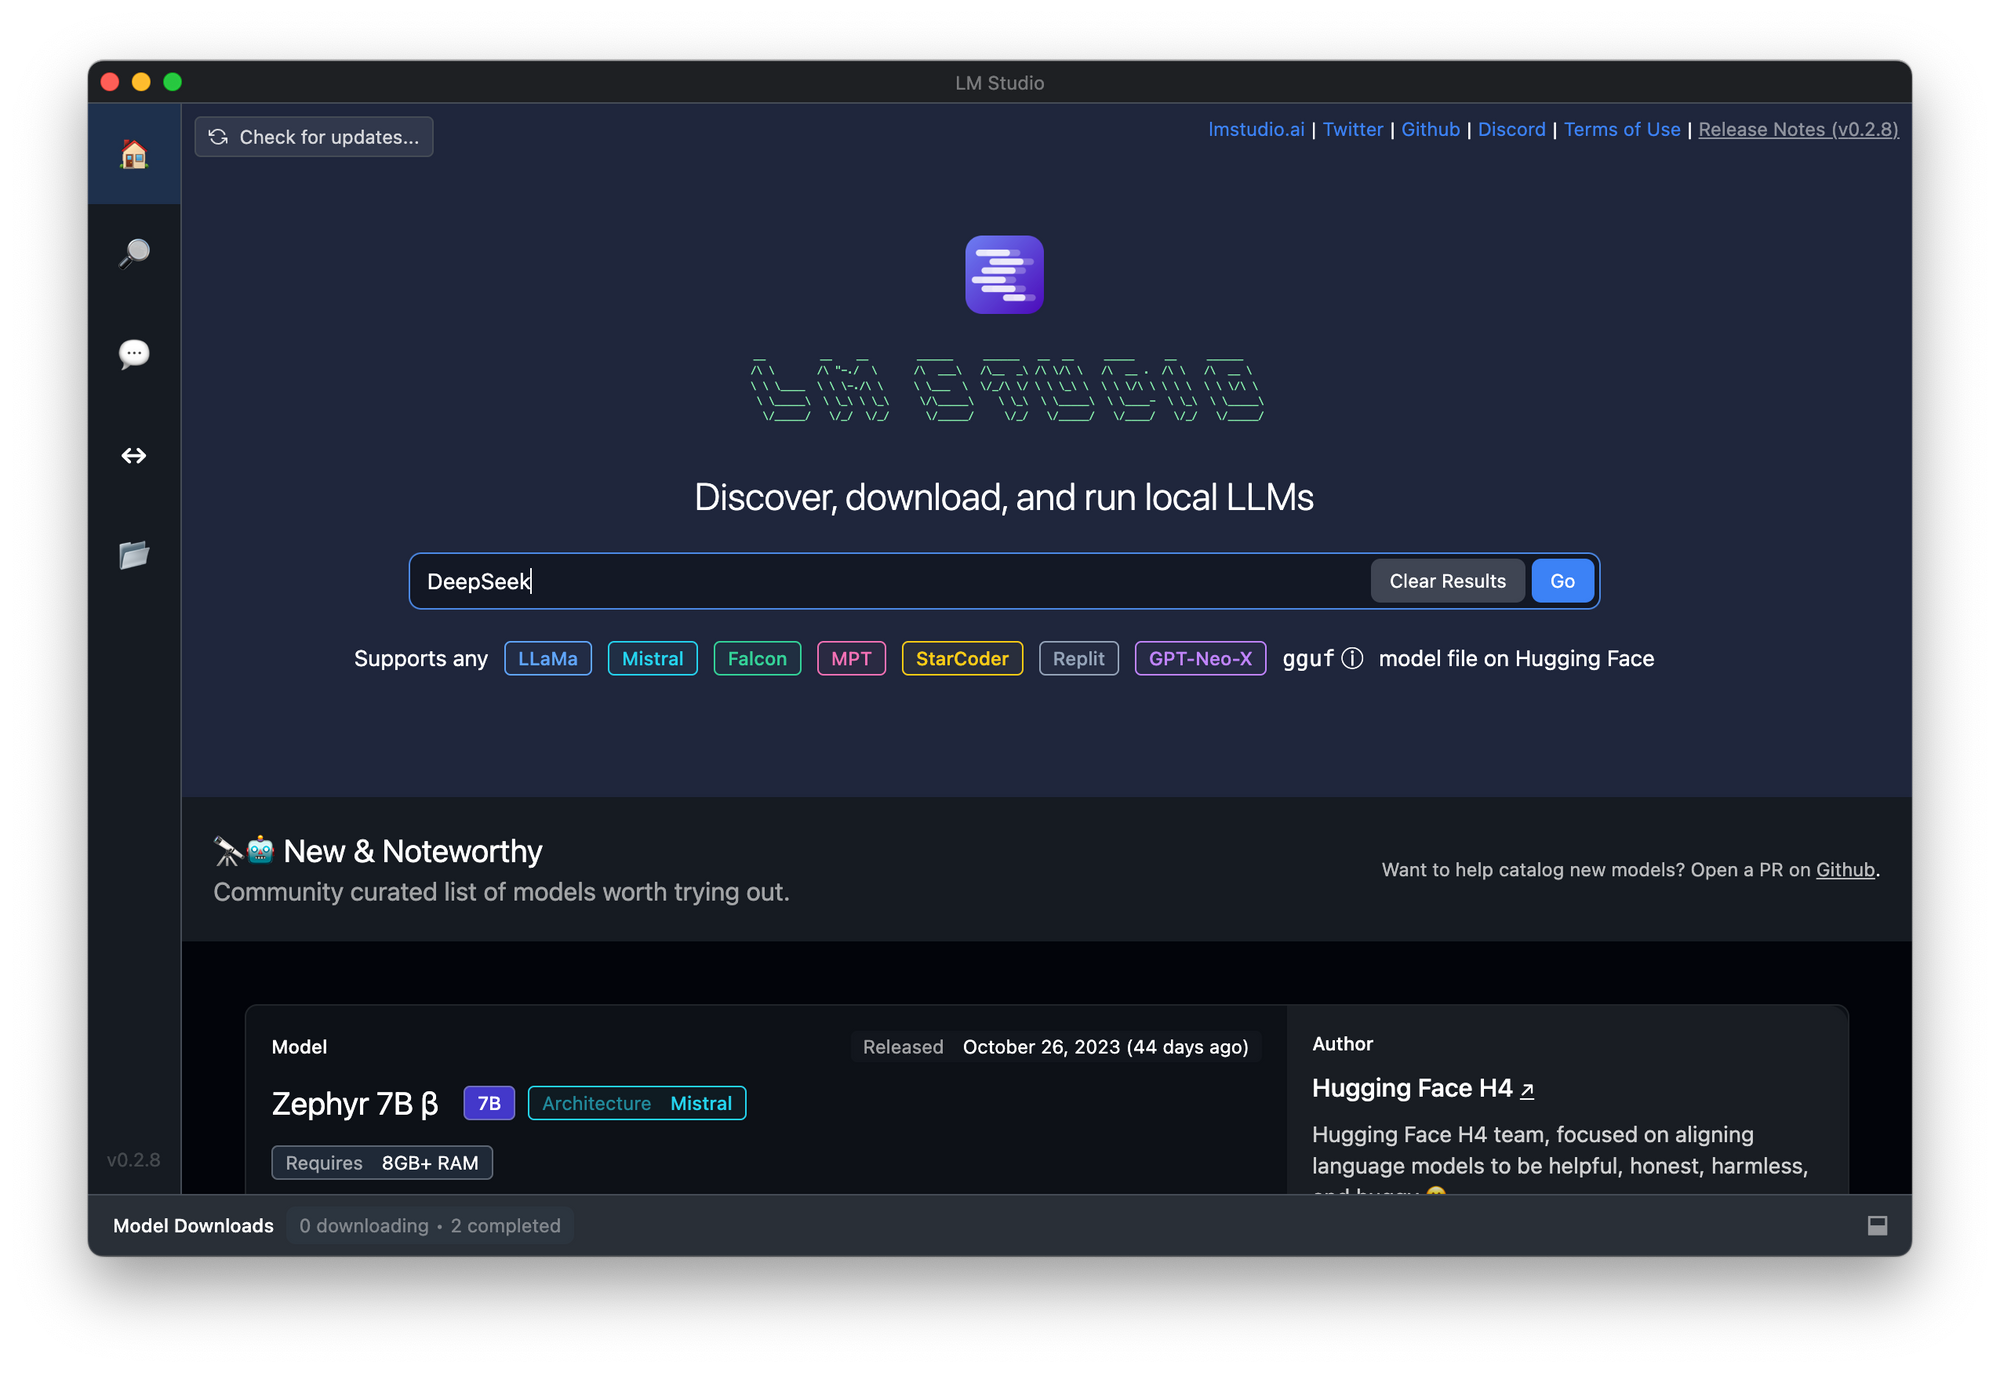Image resolution: width=2000 pixels, height=1373 pixels.
Task: Open Hugging Face H4 author link
Action: pos(1423,1088)
